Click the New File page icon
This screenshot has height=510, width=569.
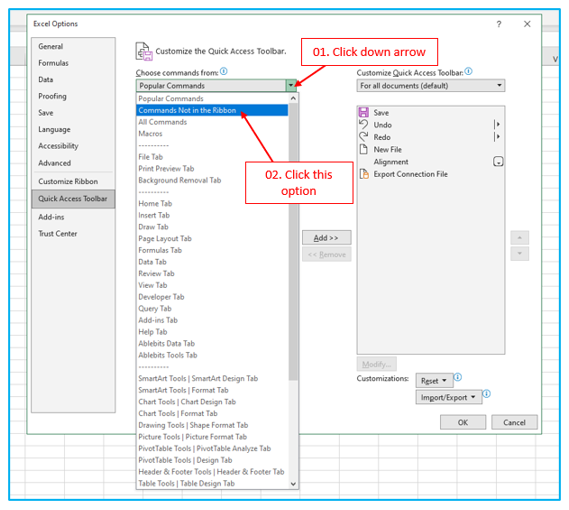point(364,149)
